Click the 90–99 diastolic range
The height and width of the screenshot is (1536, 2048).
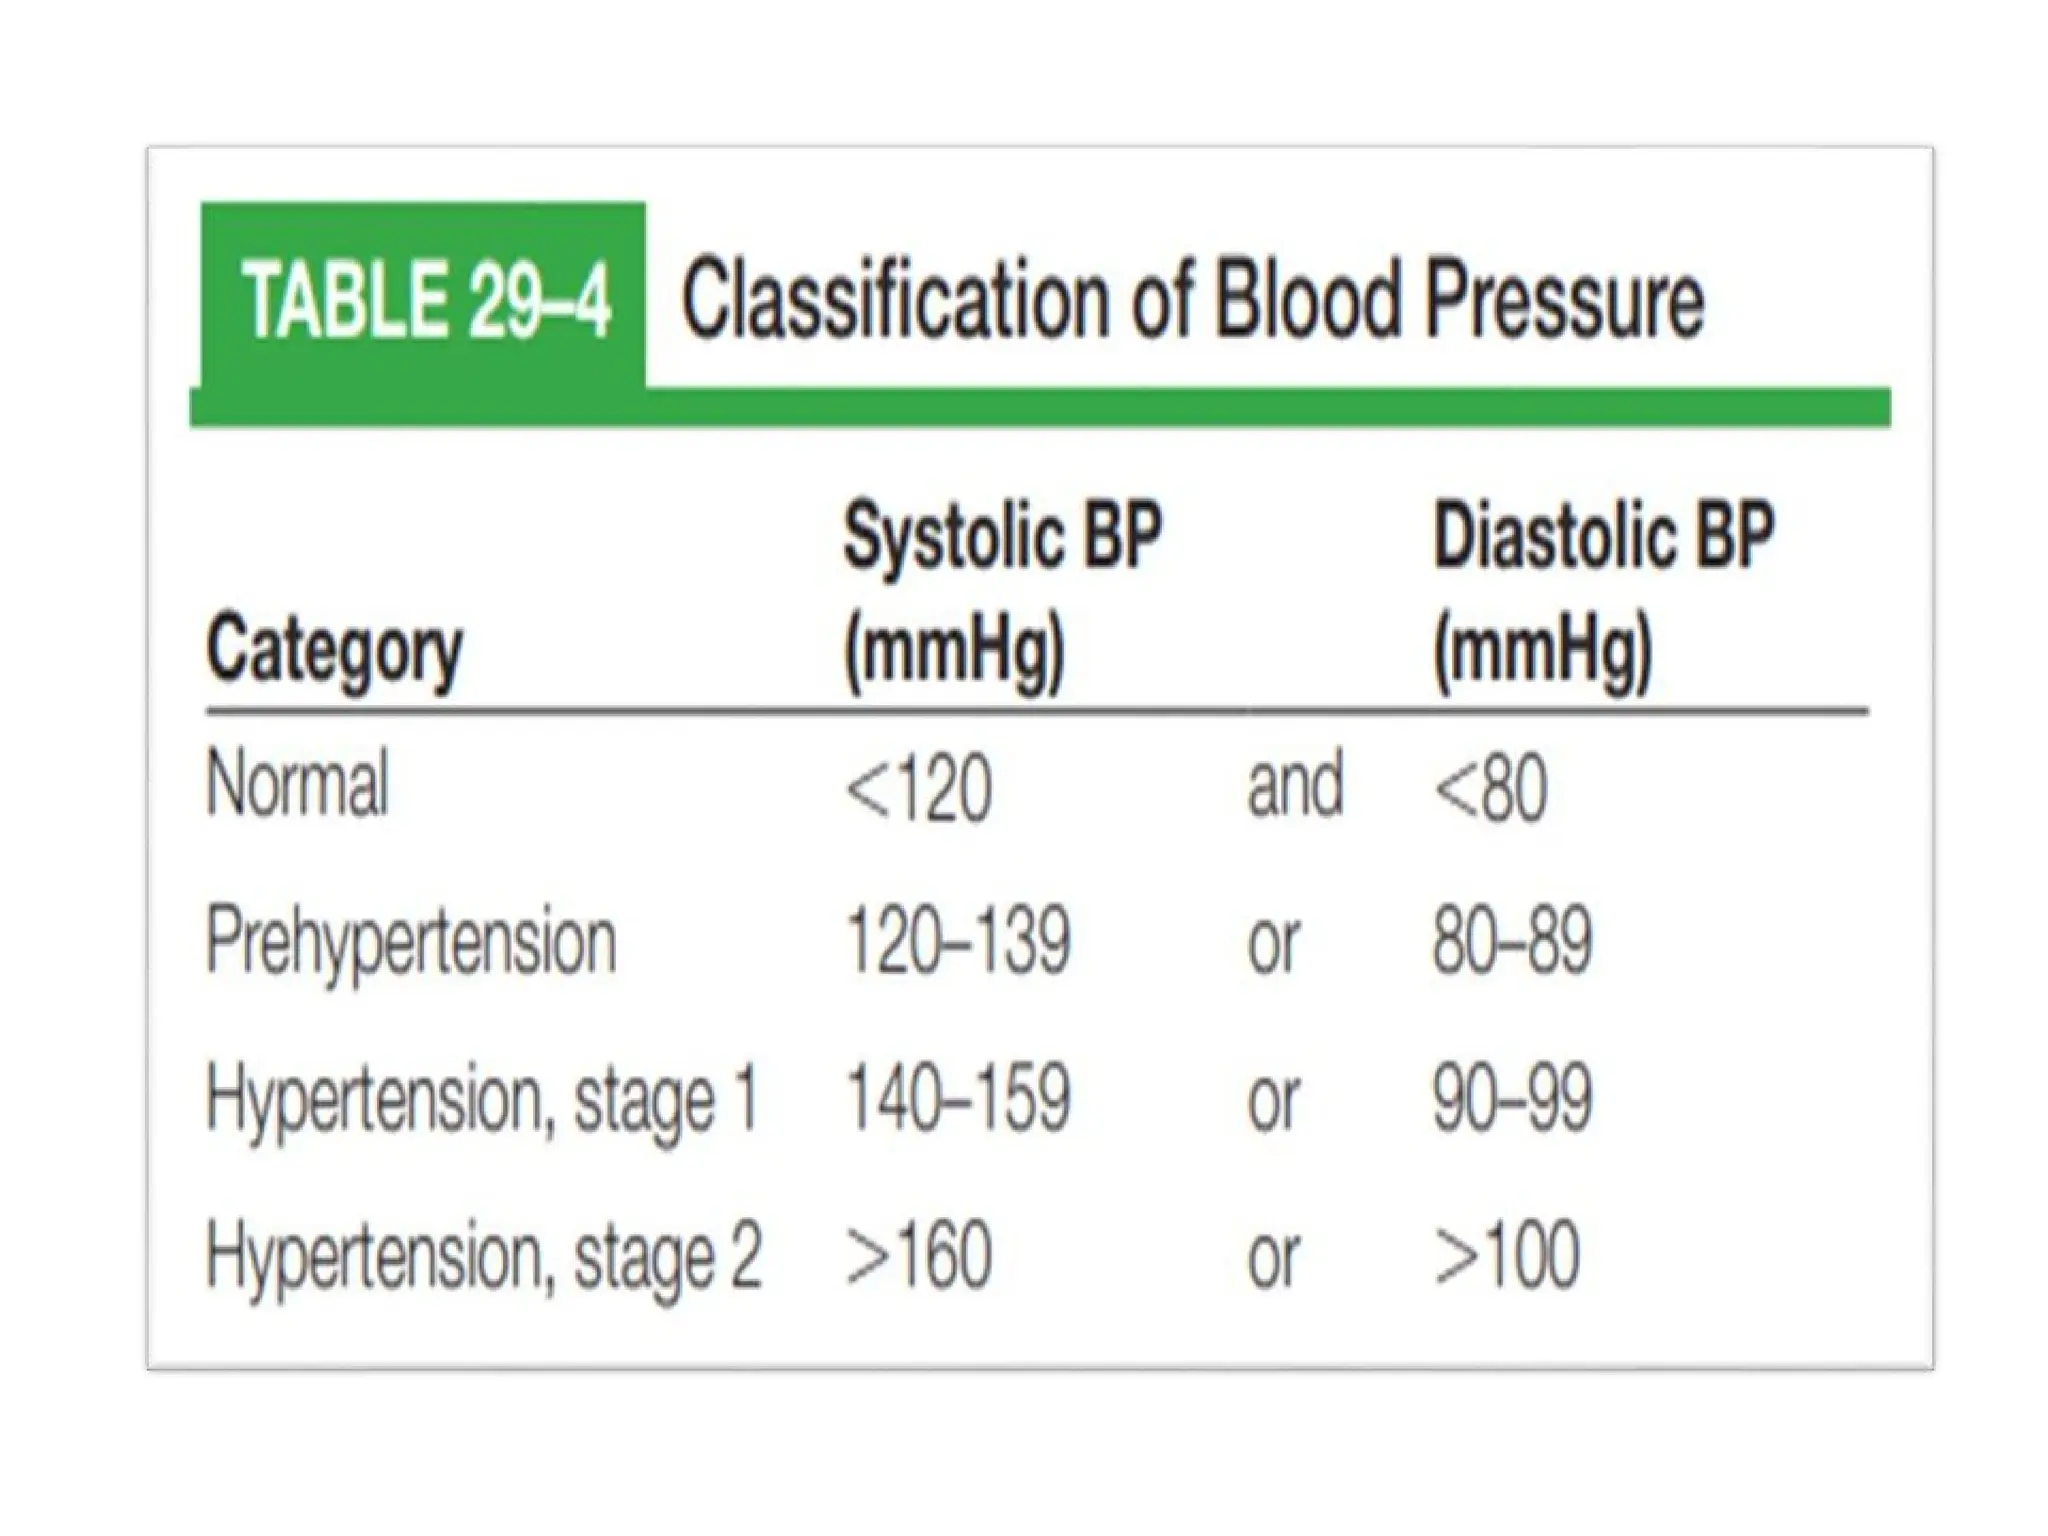click(x=1512, y=1098)
